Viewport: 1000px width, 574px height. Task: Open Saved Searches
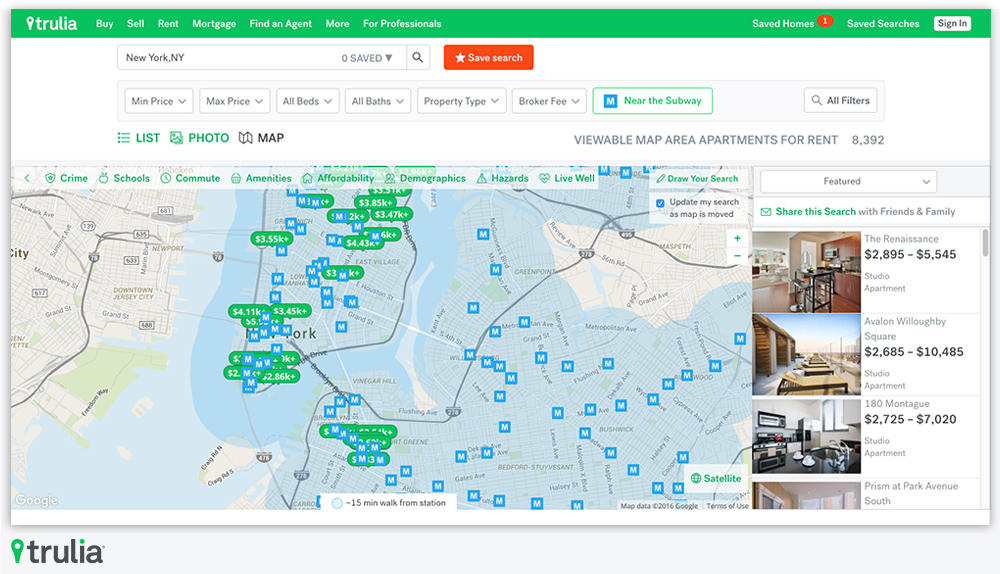click(883, 24)
